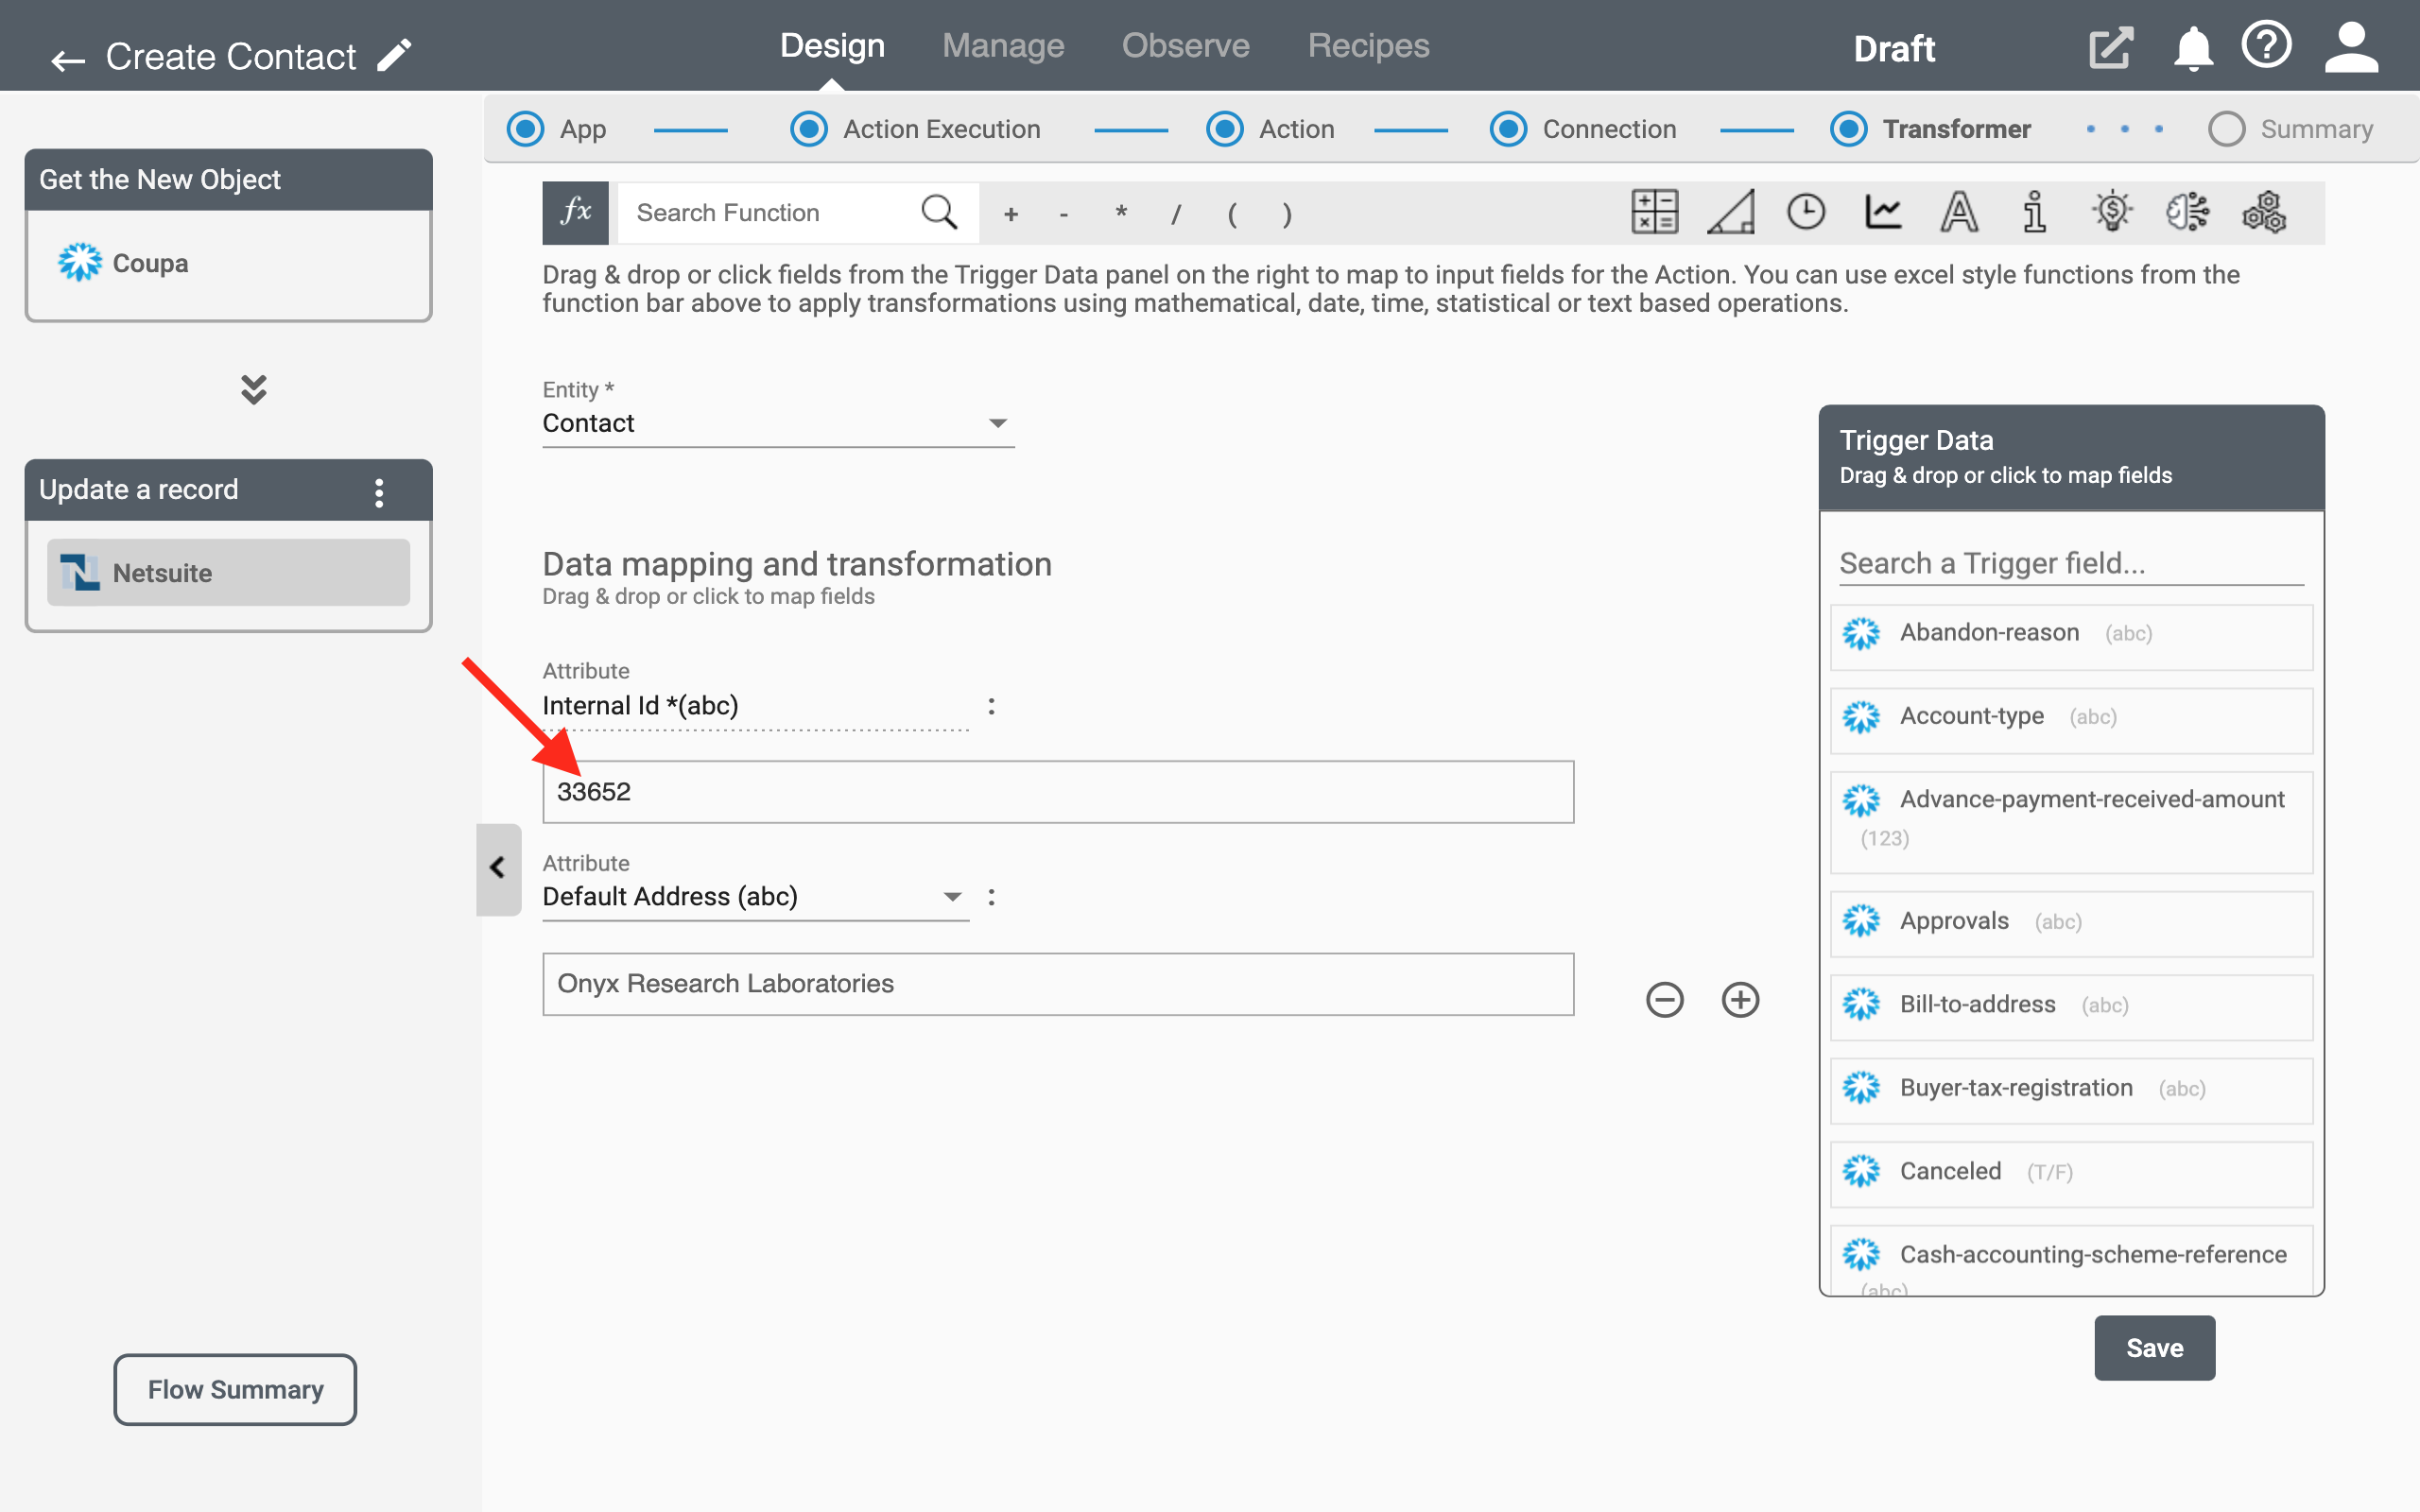Viewport: 2420px width, 1512px height.
Task: Click the fx function icon
Action: [575, 213]
